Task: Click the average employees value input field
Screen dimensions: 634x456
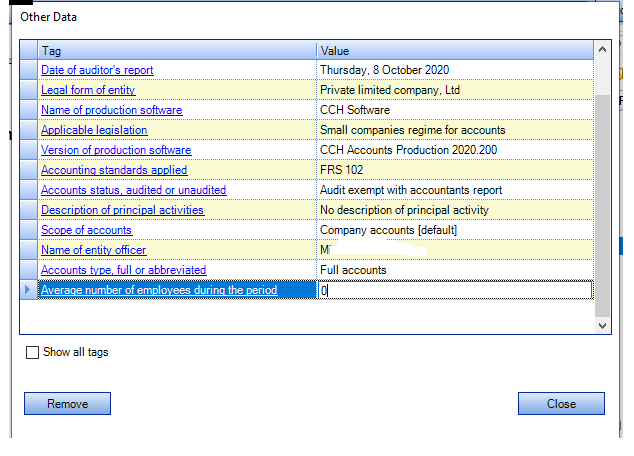Action: [455, 290]
